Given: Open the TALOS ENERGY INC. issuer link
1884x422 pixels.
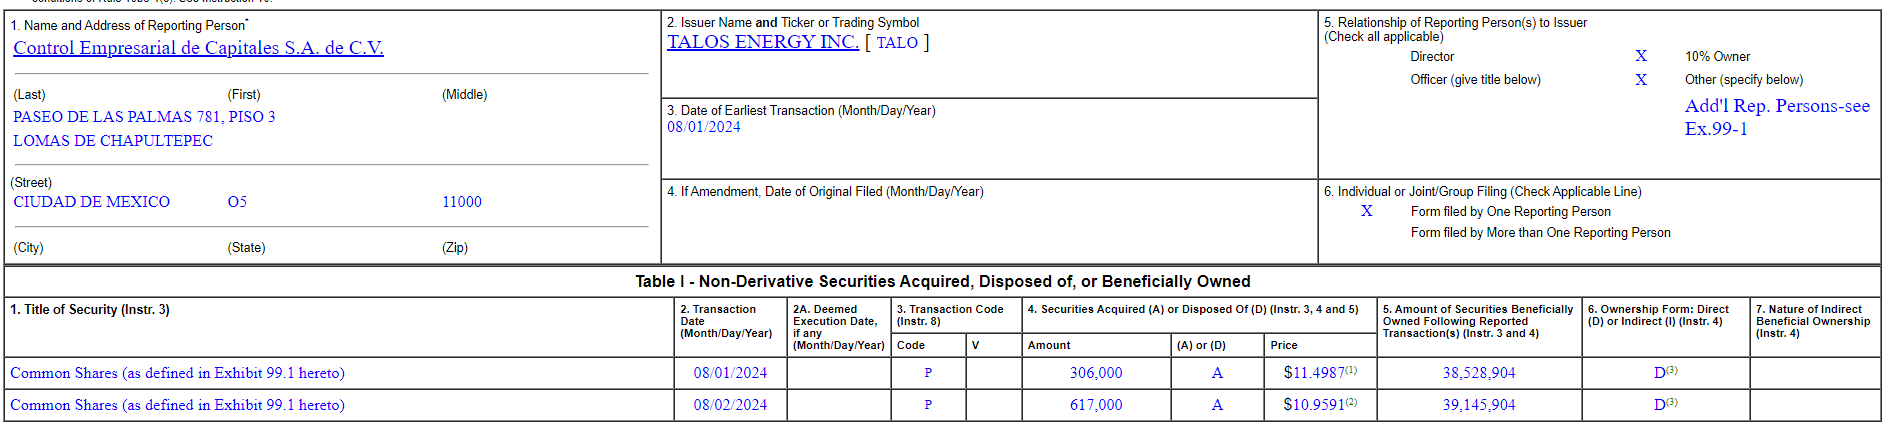Looking at the screenshot, I should pyautogui.click(x=763, y=42).
